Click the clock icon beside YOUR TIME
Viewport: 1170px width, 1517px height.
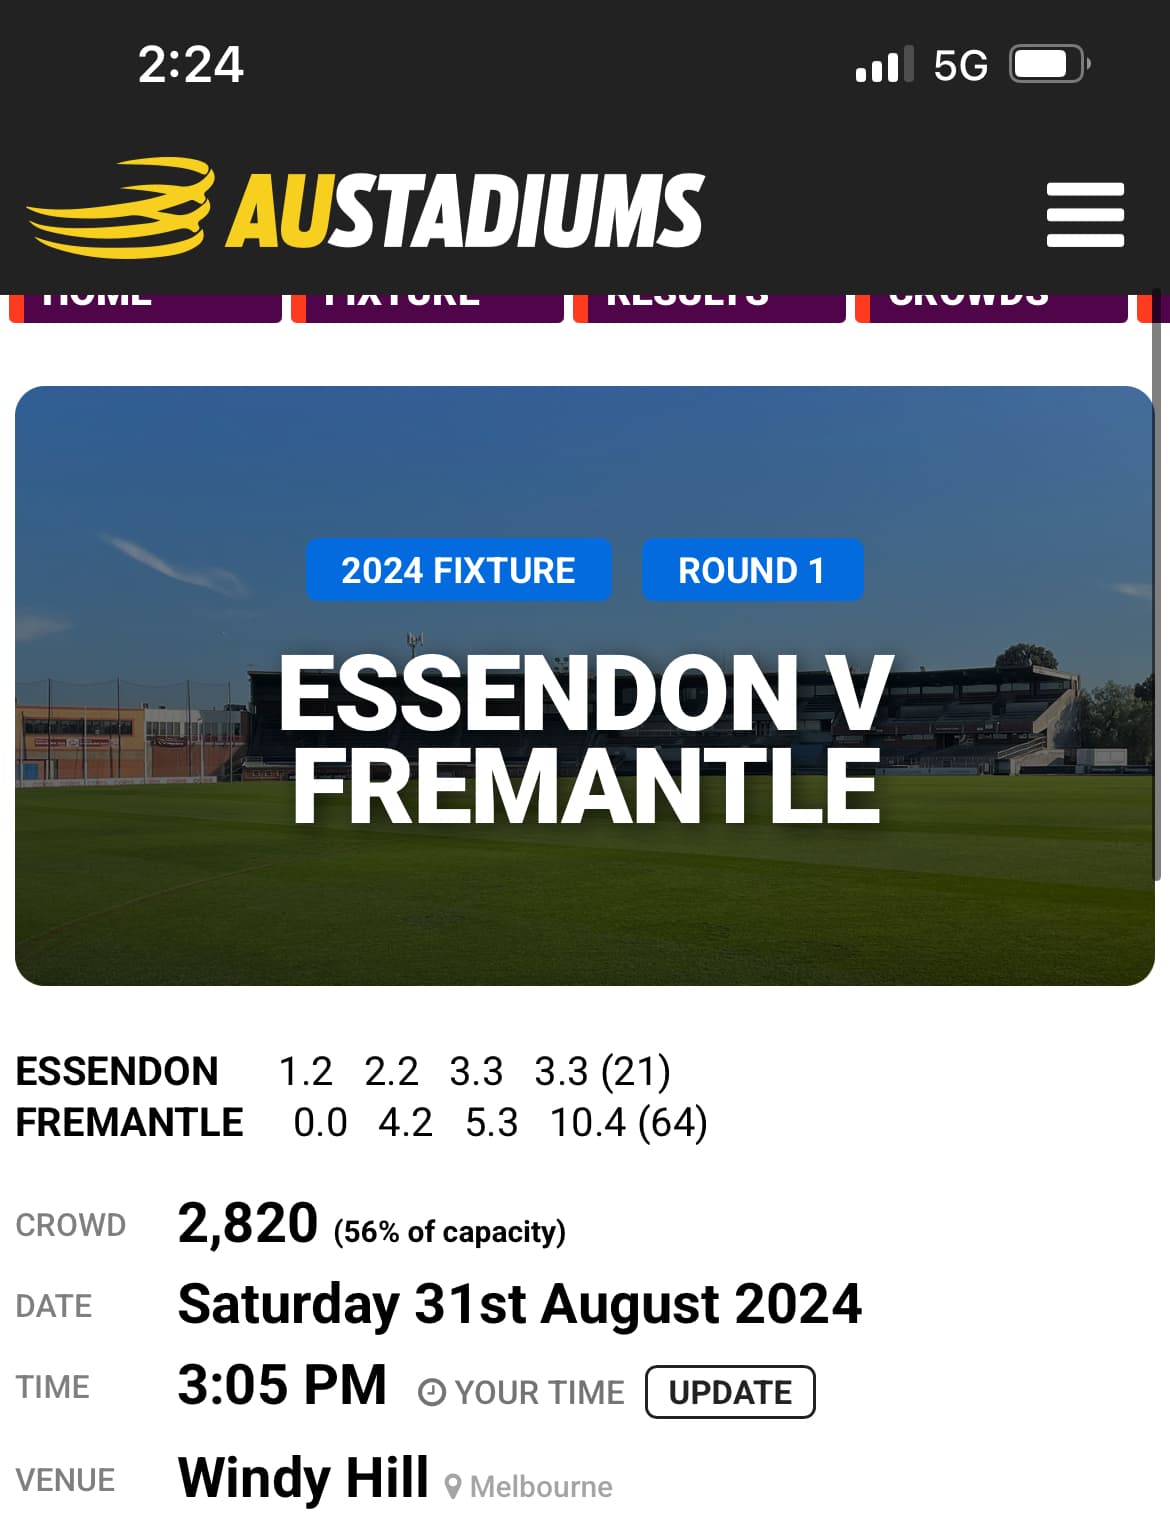click(431, 1392)
